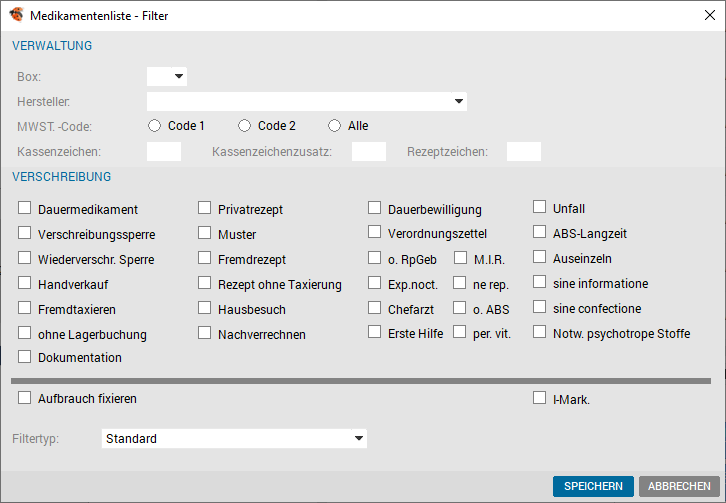Select the MWST Code 2 radio button

(244, 126)
